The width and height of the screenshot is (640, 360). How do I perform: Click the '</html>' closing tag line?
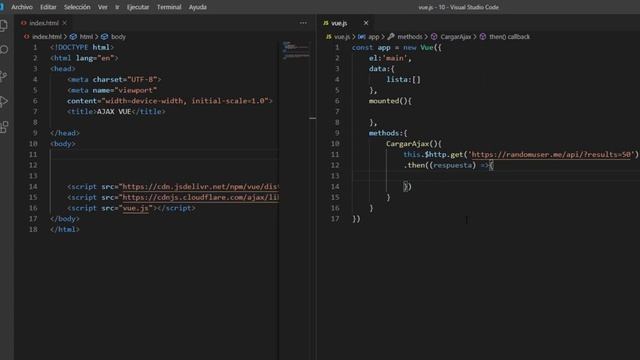65,229
